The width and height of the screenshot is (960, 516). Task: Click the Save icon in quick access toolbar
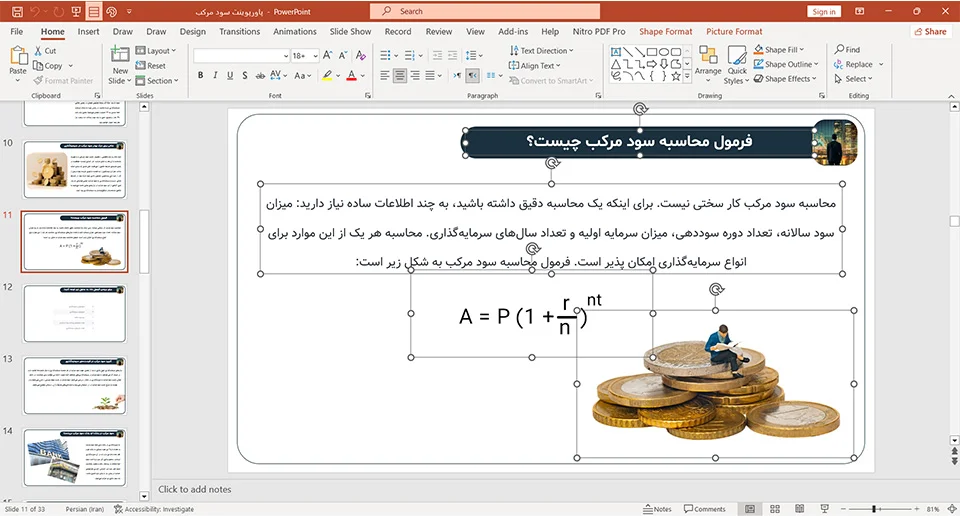click(17, 12)
